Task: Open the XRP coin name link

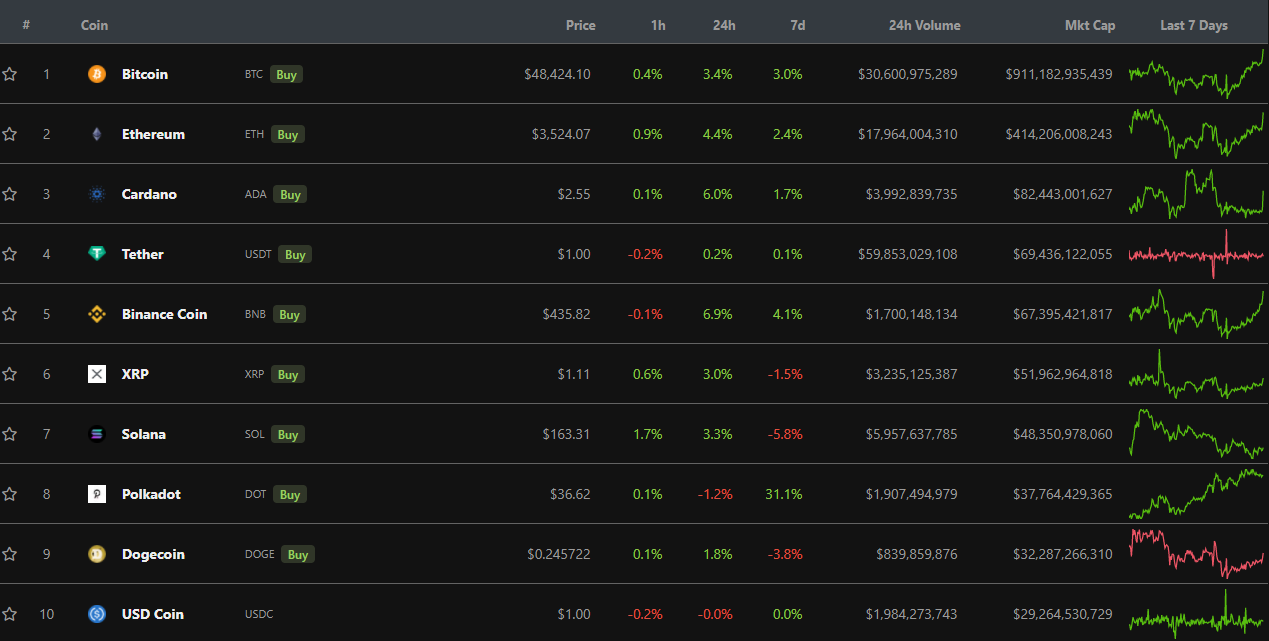Action: 135,374
